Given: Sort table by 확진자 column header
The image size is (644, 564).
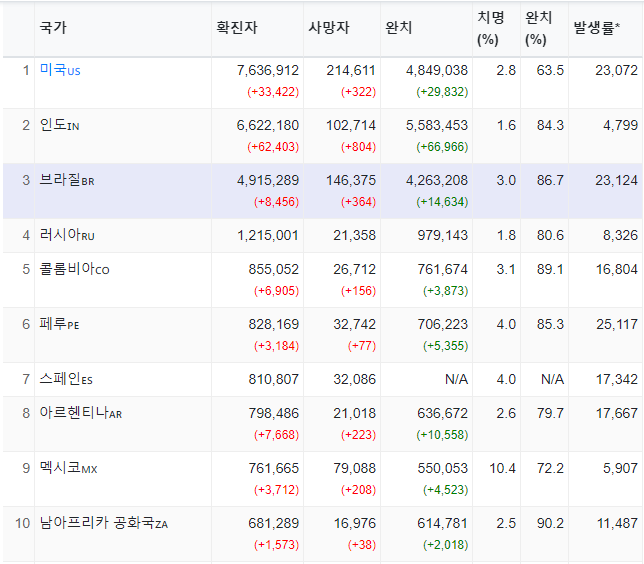Looking at the screenshot, I should pos(237,28).
